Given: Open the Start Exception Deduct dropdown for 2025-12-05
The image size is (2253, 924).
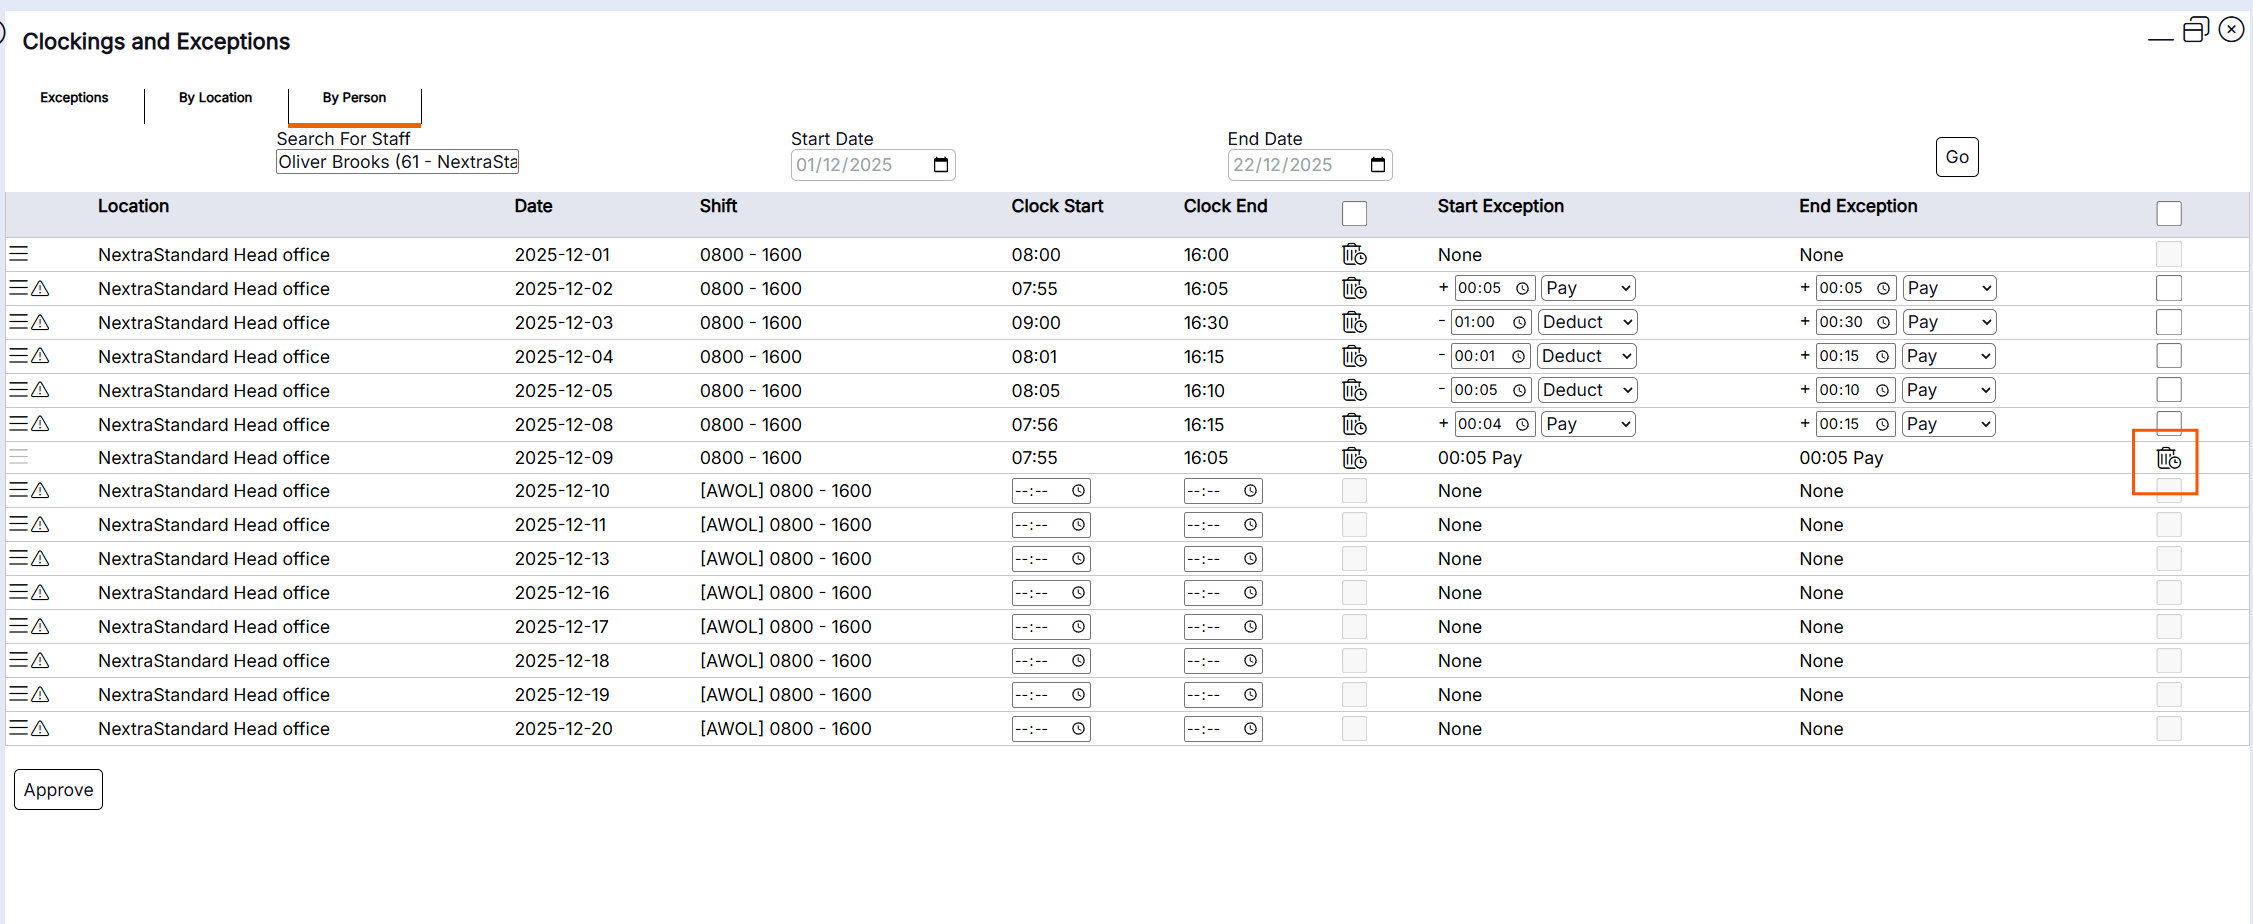Looking at the screenshot, I should [1587, 390].
